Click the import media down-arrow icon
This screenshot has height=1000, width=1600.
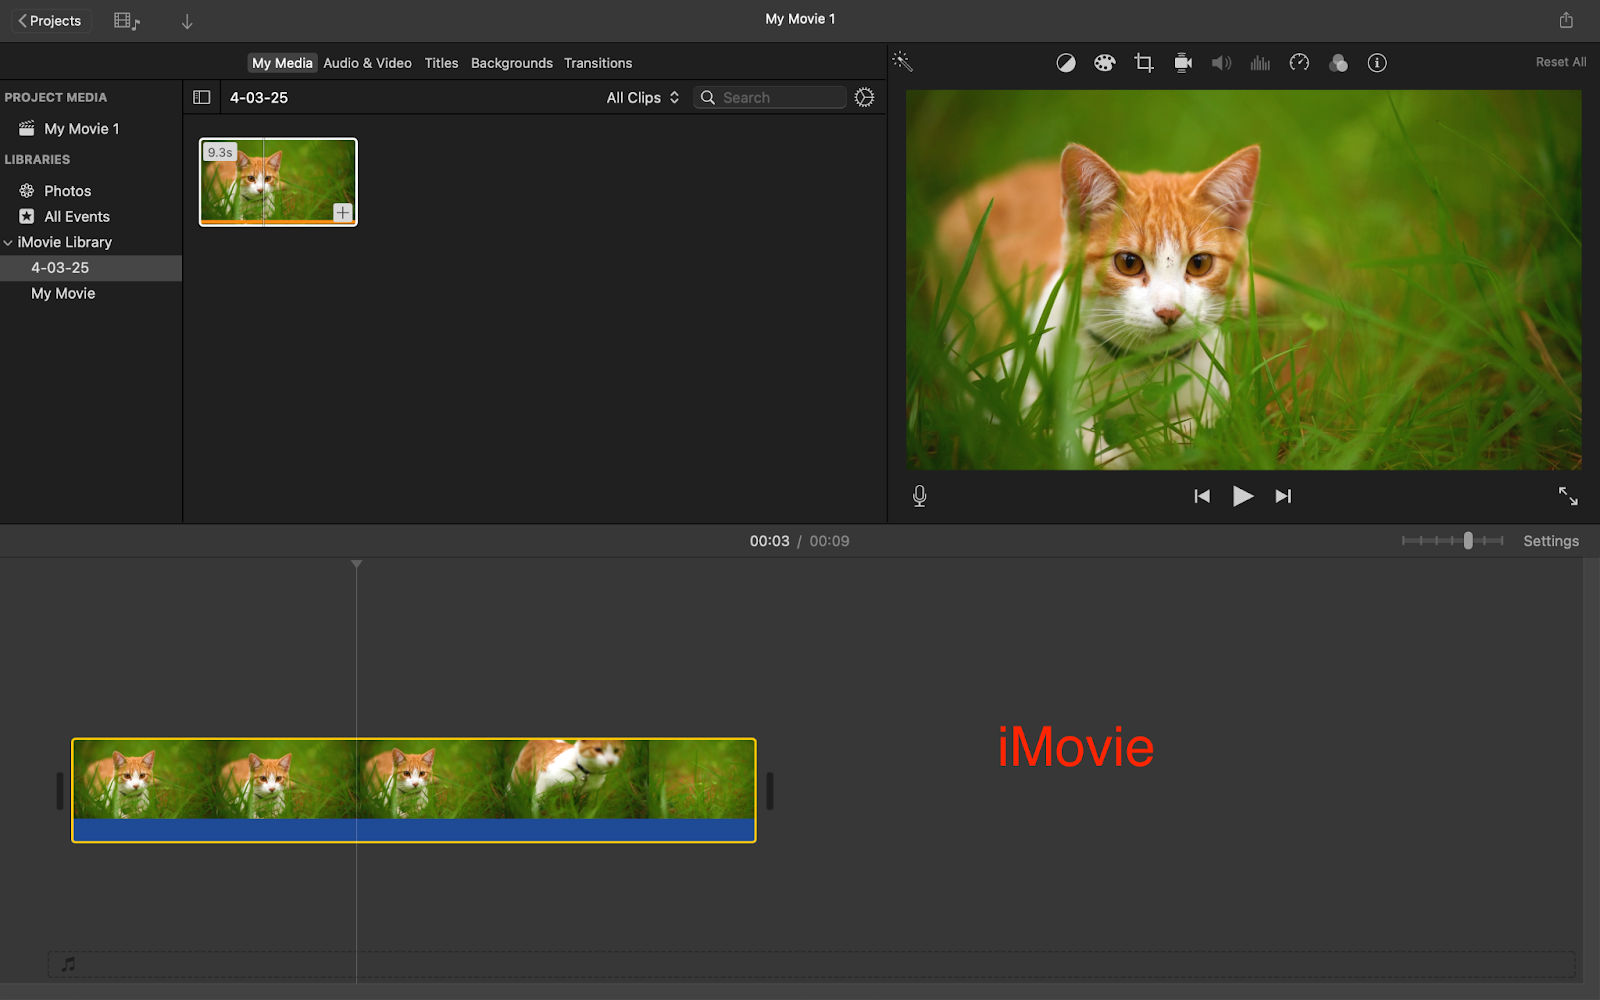tap(187, 21)
